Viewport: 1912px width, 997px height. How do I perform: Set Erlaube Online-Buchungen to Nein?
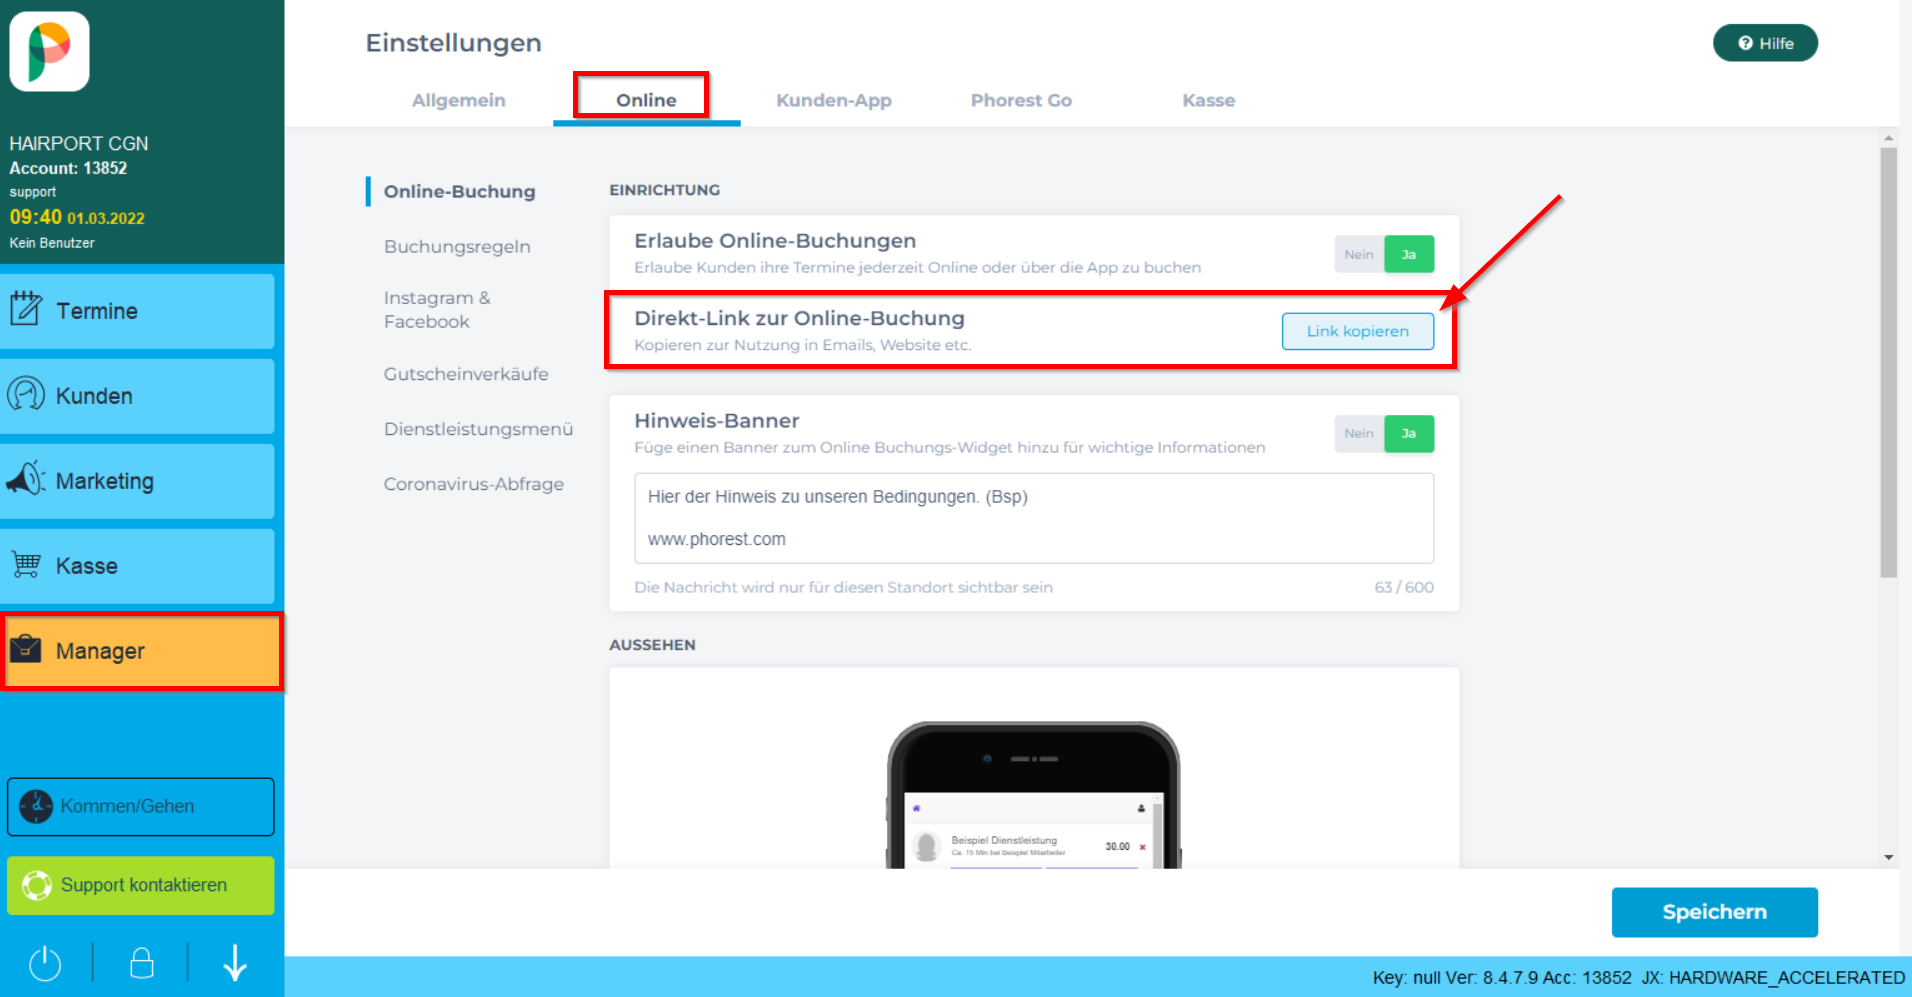[x=1358, y=254]
